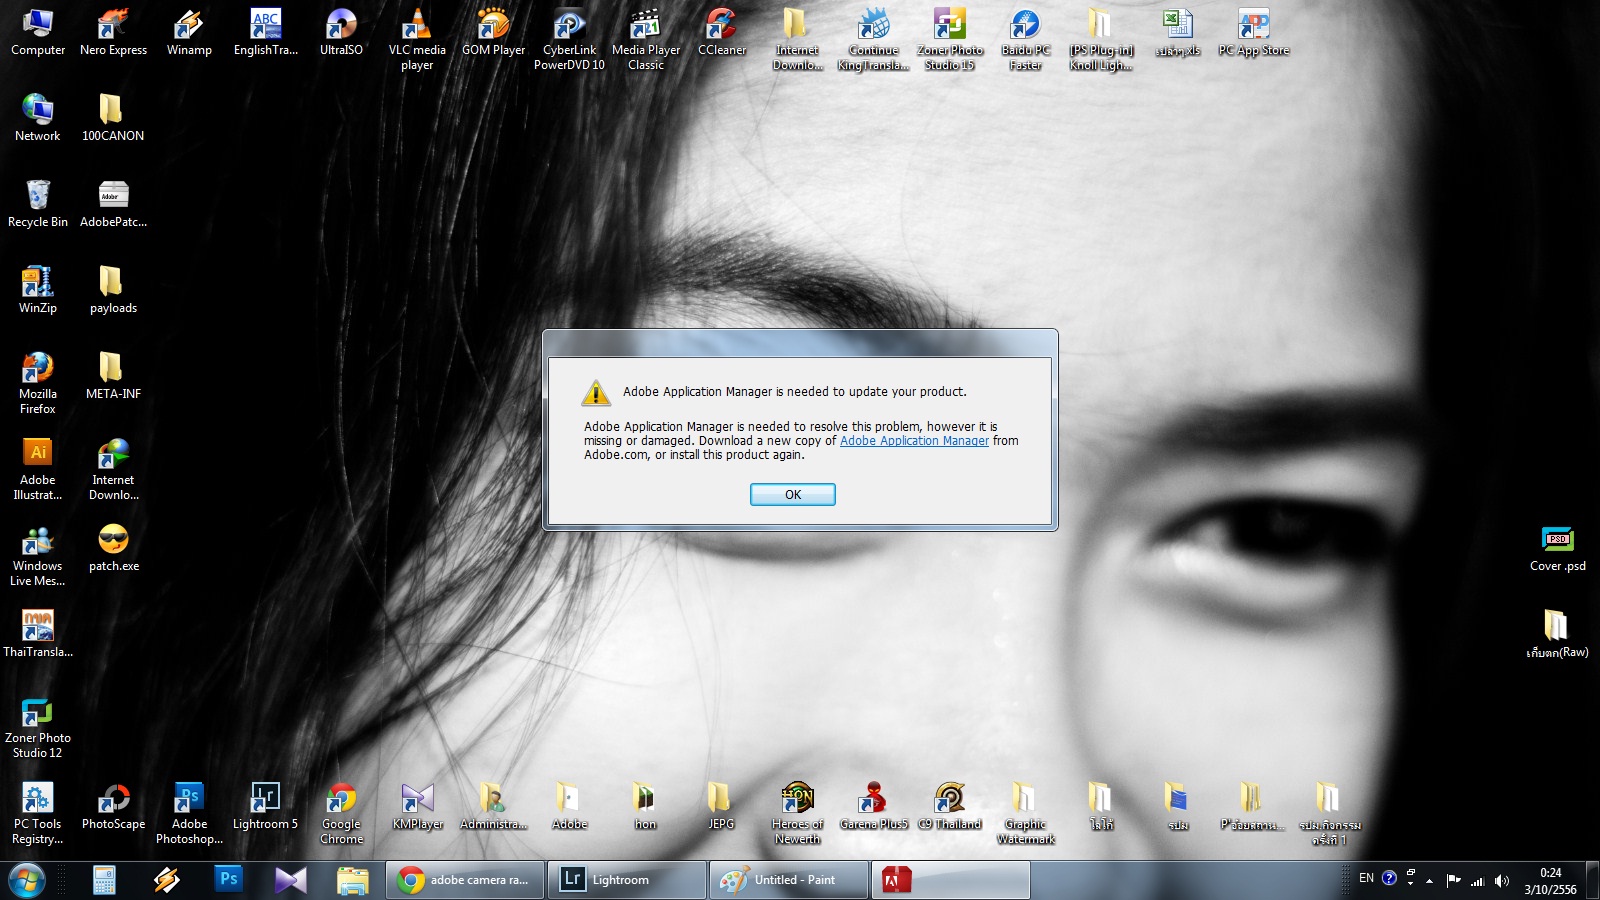Select the Recycle Bin icon
The width and height of the screenshot is (1600, 900).
tap(38, 203)
